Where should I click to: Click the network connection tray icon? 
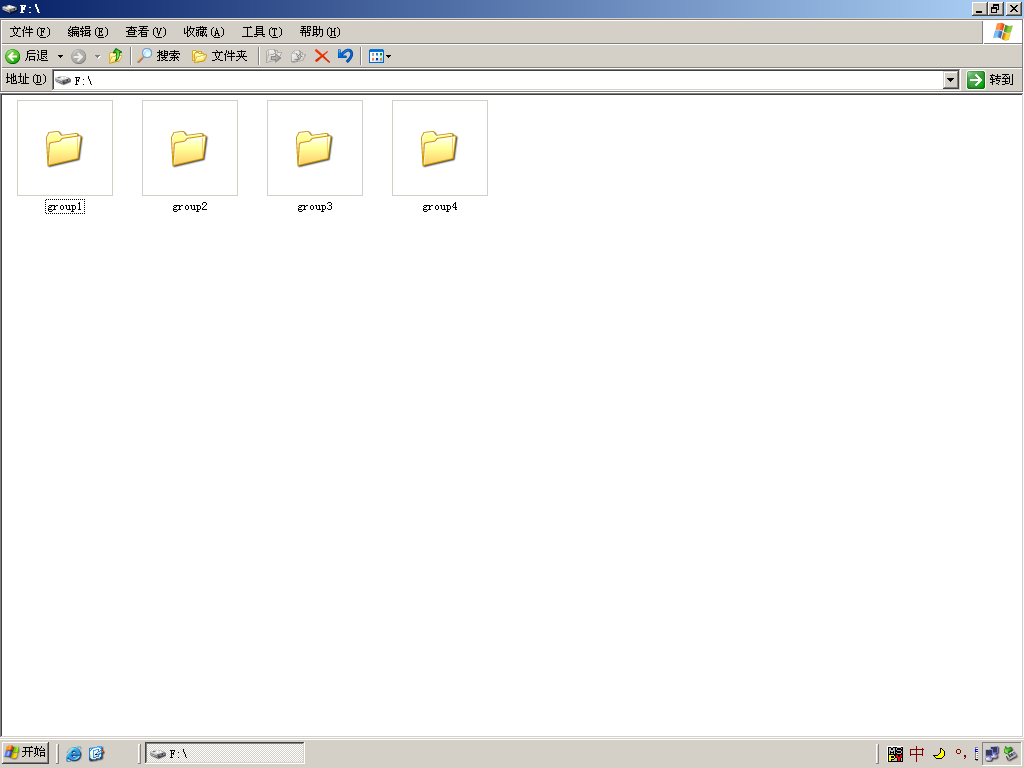point(992,754)
